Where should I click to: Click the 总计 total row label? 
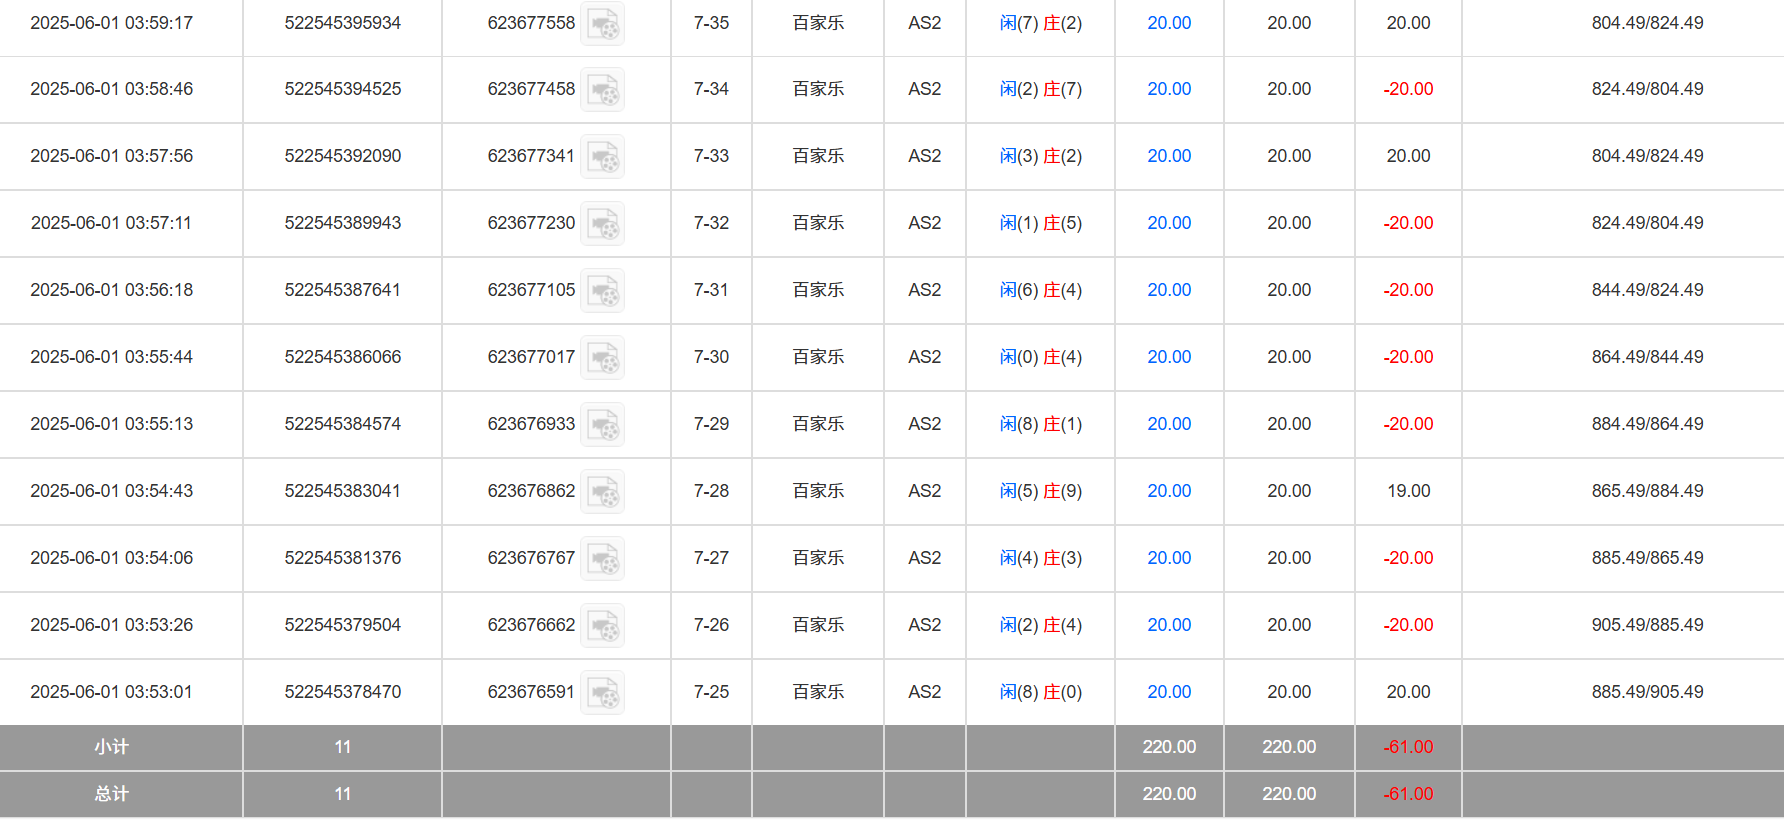click(111, 794)
